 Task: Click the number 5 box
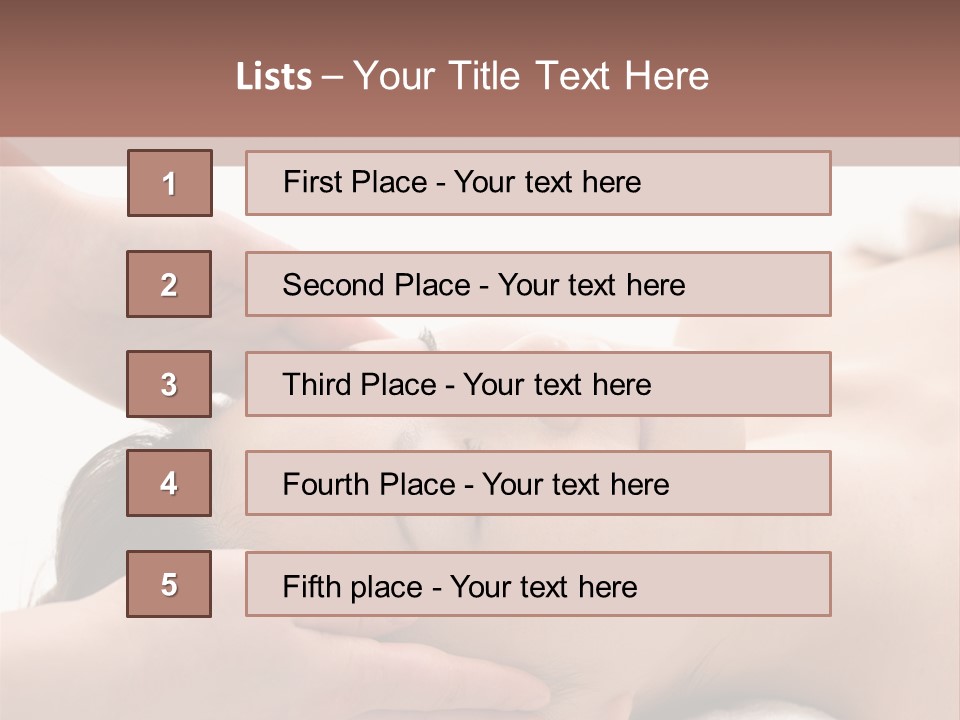pos(169,584)
